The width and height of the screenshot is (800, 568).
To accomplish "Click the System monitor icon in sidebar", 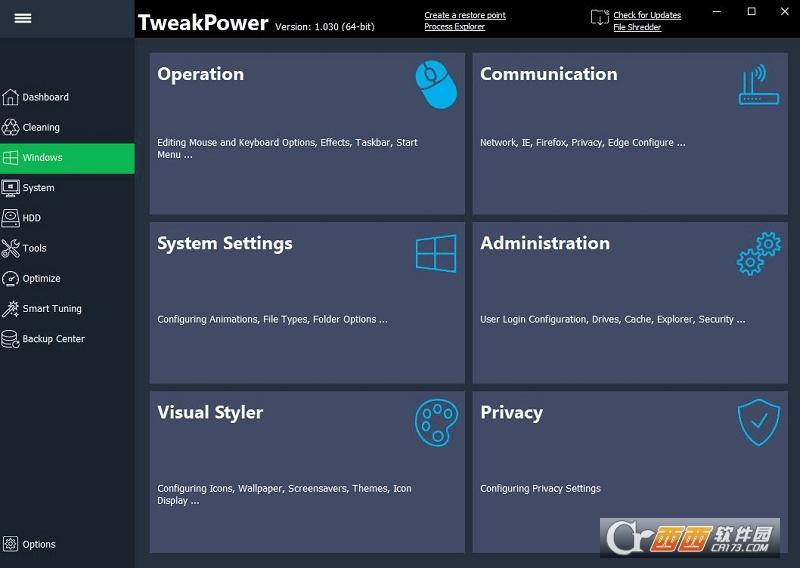I will click(11, 188).
